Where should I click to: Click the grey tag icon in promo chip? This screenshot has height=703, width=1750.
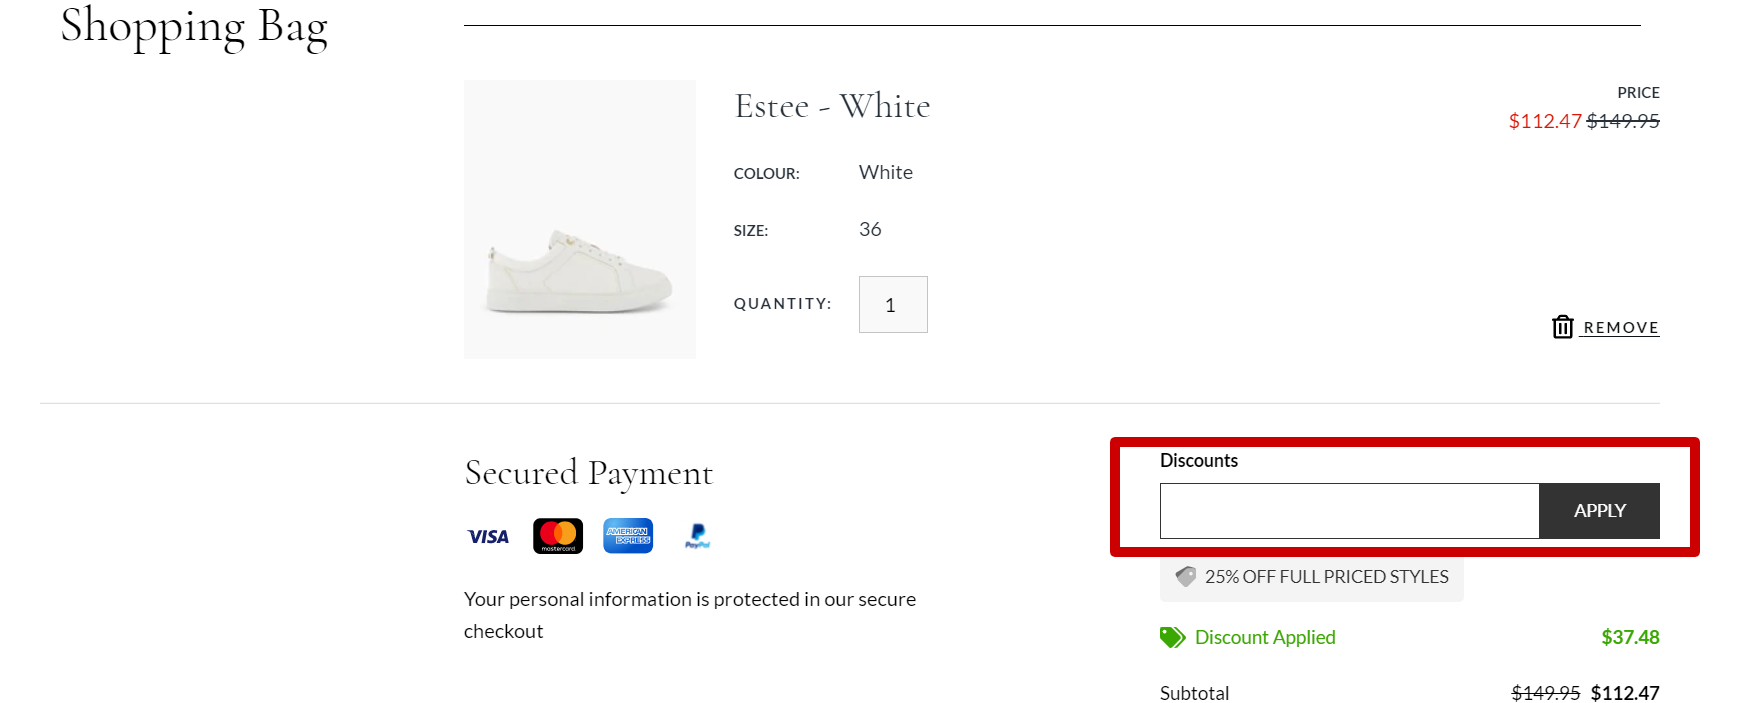tap(1186, 577)
